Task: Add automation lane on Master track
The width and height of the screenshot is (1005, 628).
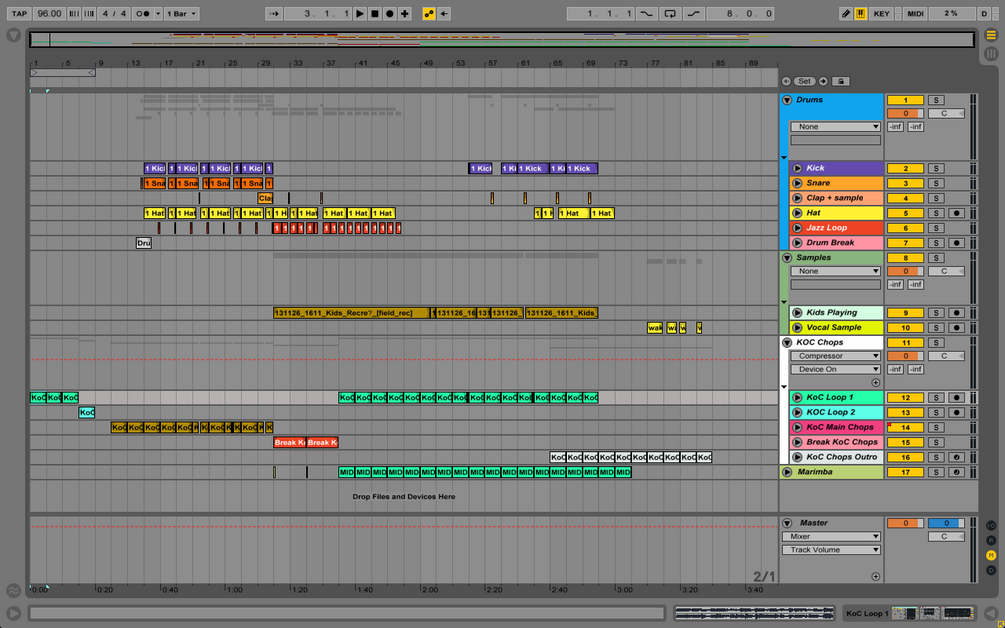Action: click(876, 577)
